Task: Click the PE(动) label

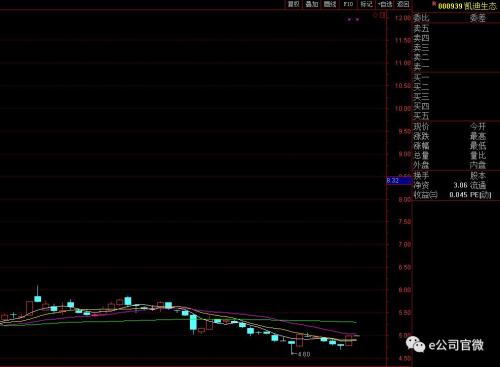Action: coord(481,195)
